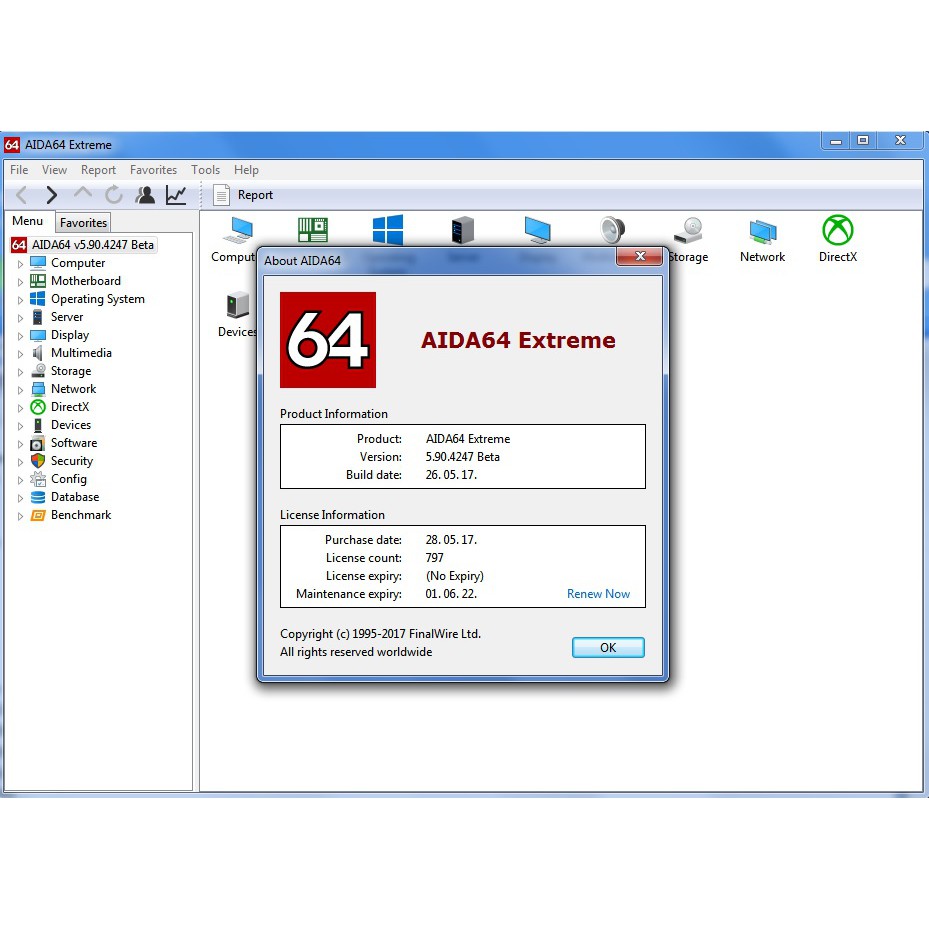This screenshot has height=929, width=929.
Task: Open the Operating System category icon
Action: click(387, 228)
